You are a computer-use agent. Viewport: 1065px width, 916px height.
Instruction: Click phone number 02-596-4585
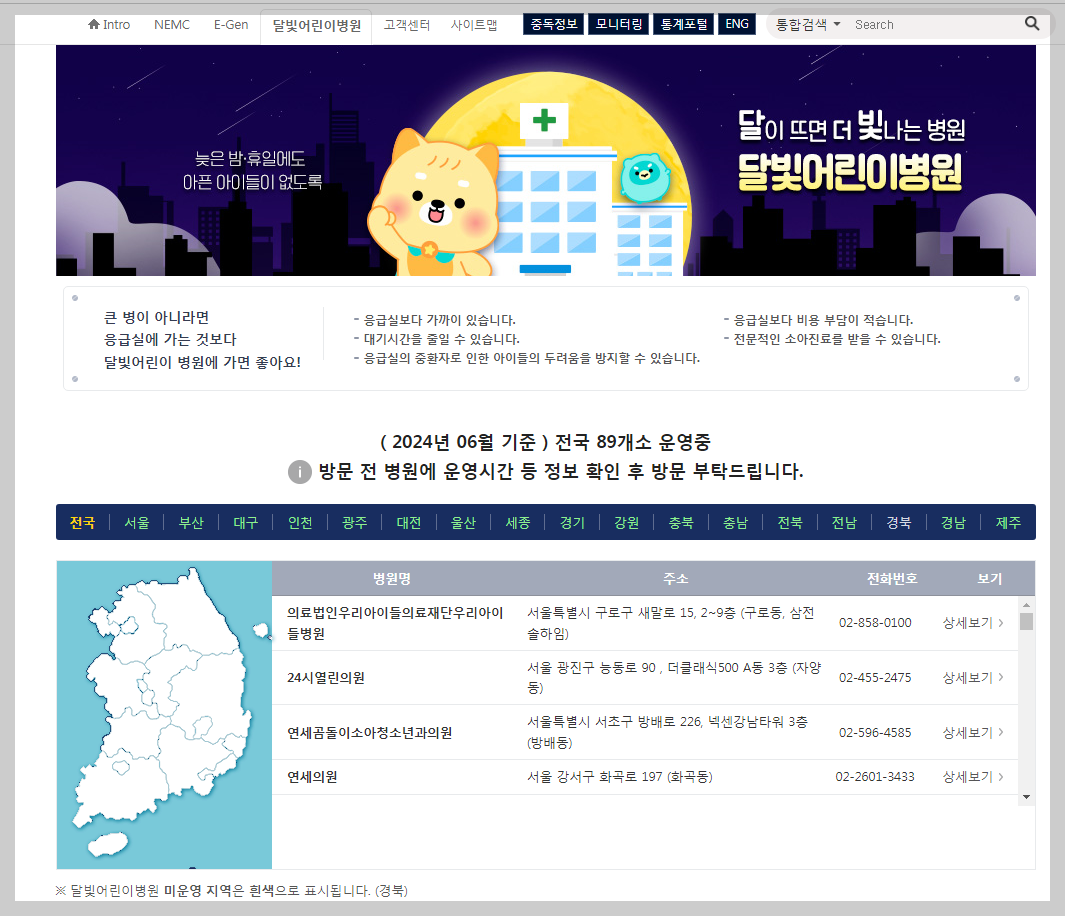click(875, 733)
